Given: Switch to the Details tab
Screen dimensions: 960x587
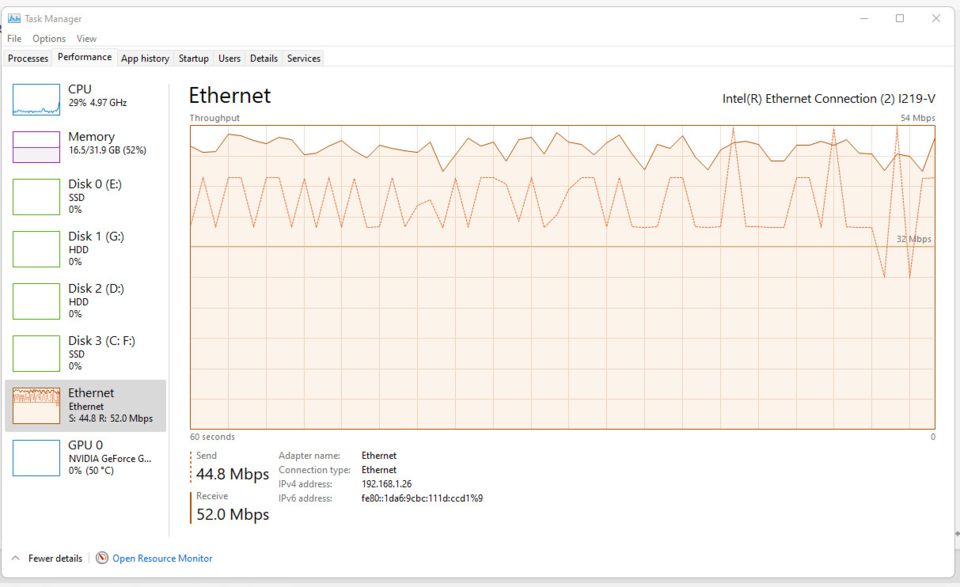Looking at the screenshot, I should 264,58.
